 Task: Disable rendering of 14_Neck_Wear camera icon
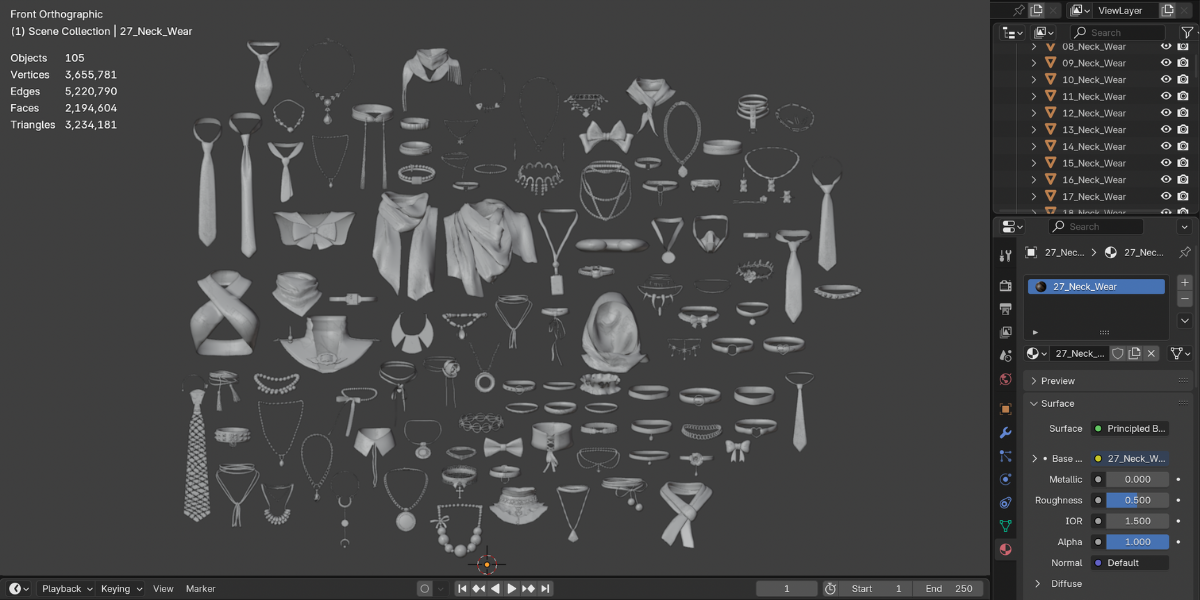pos(1183,147)
